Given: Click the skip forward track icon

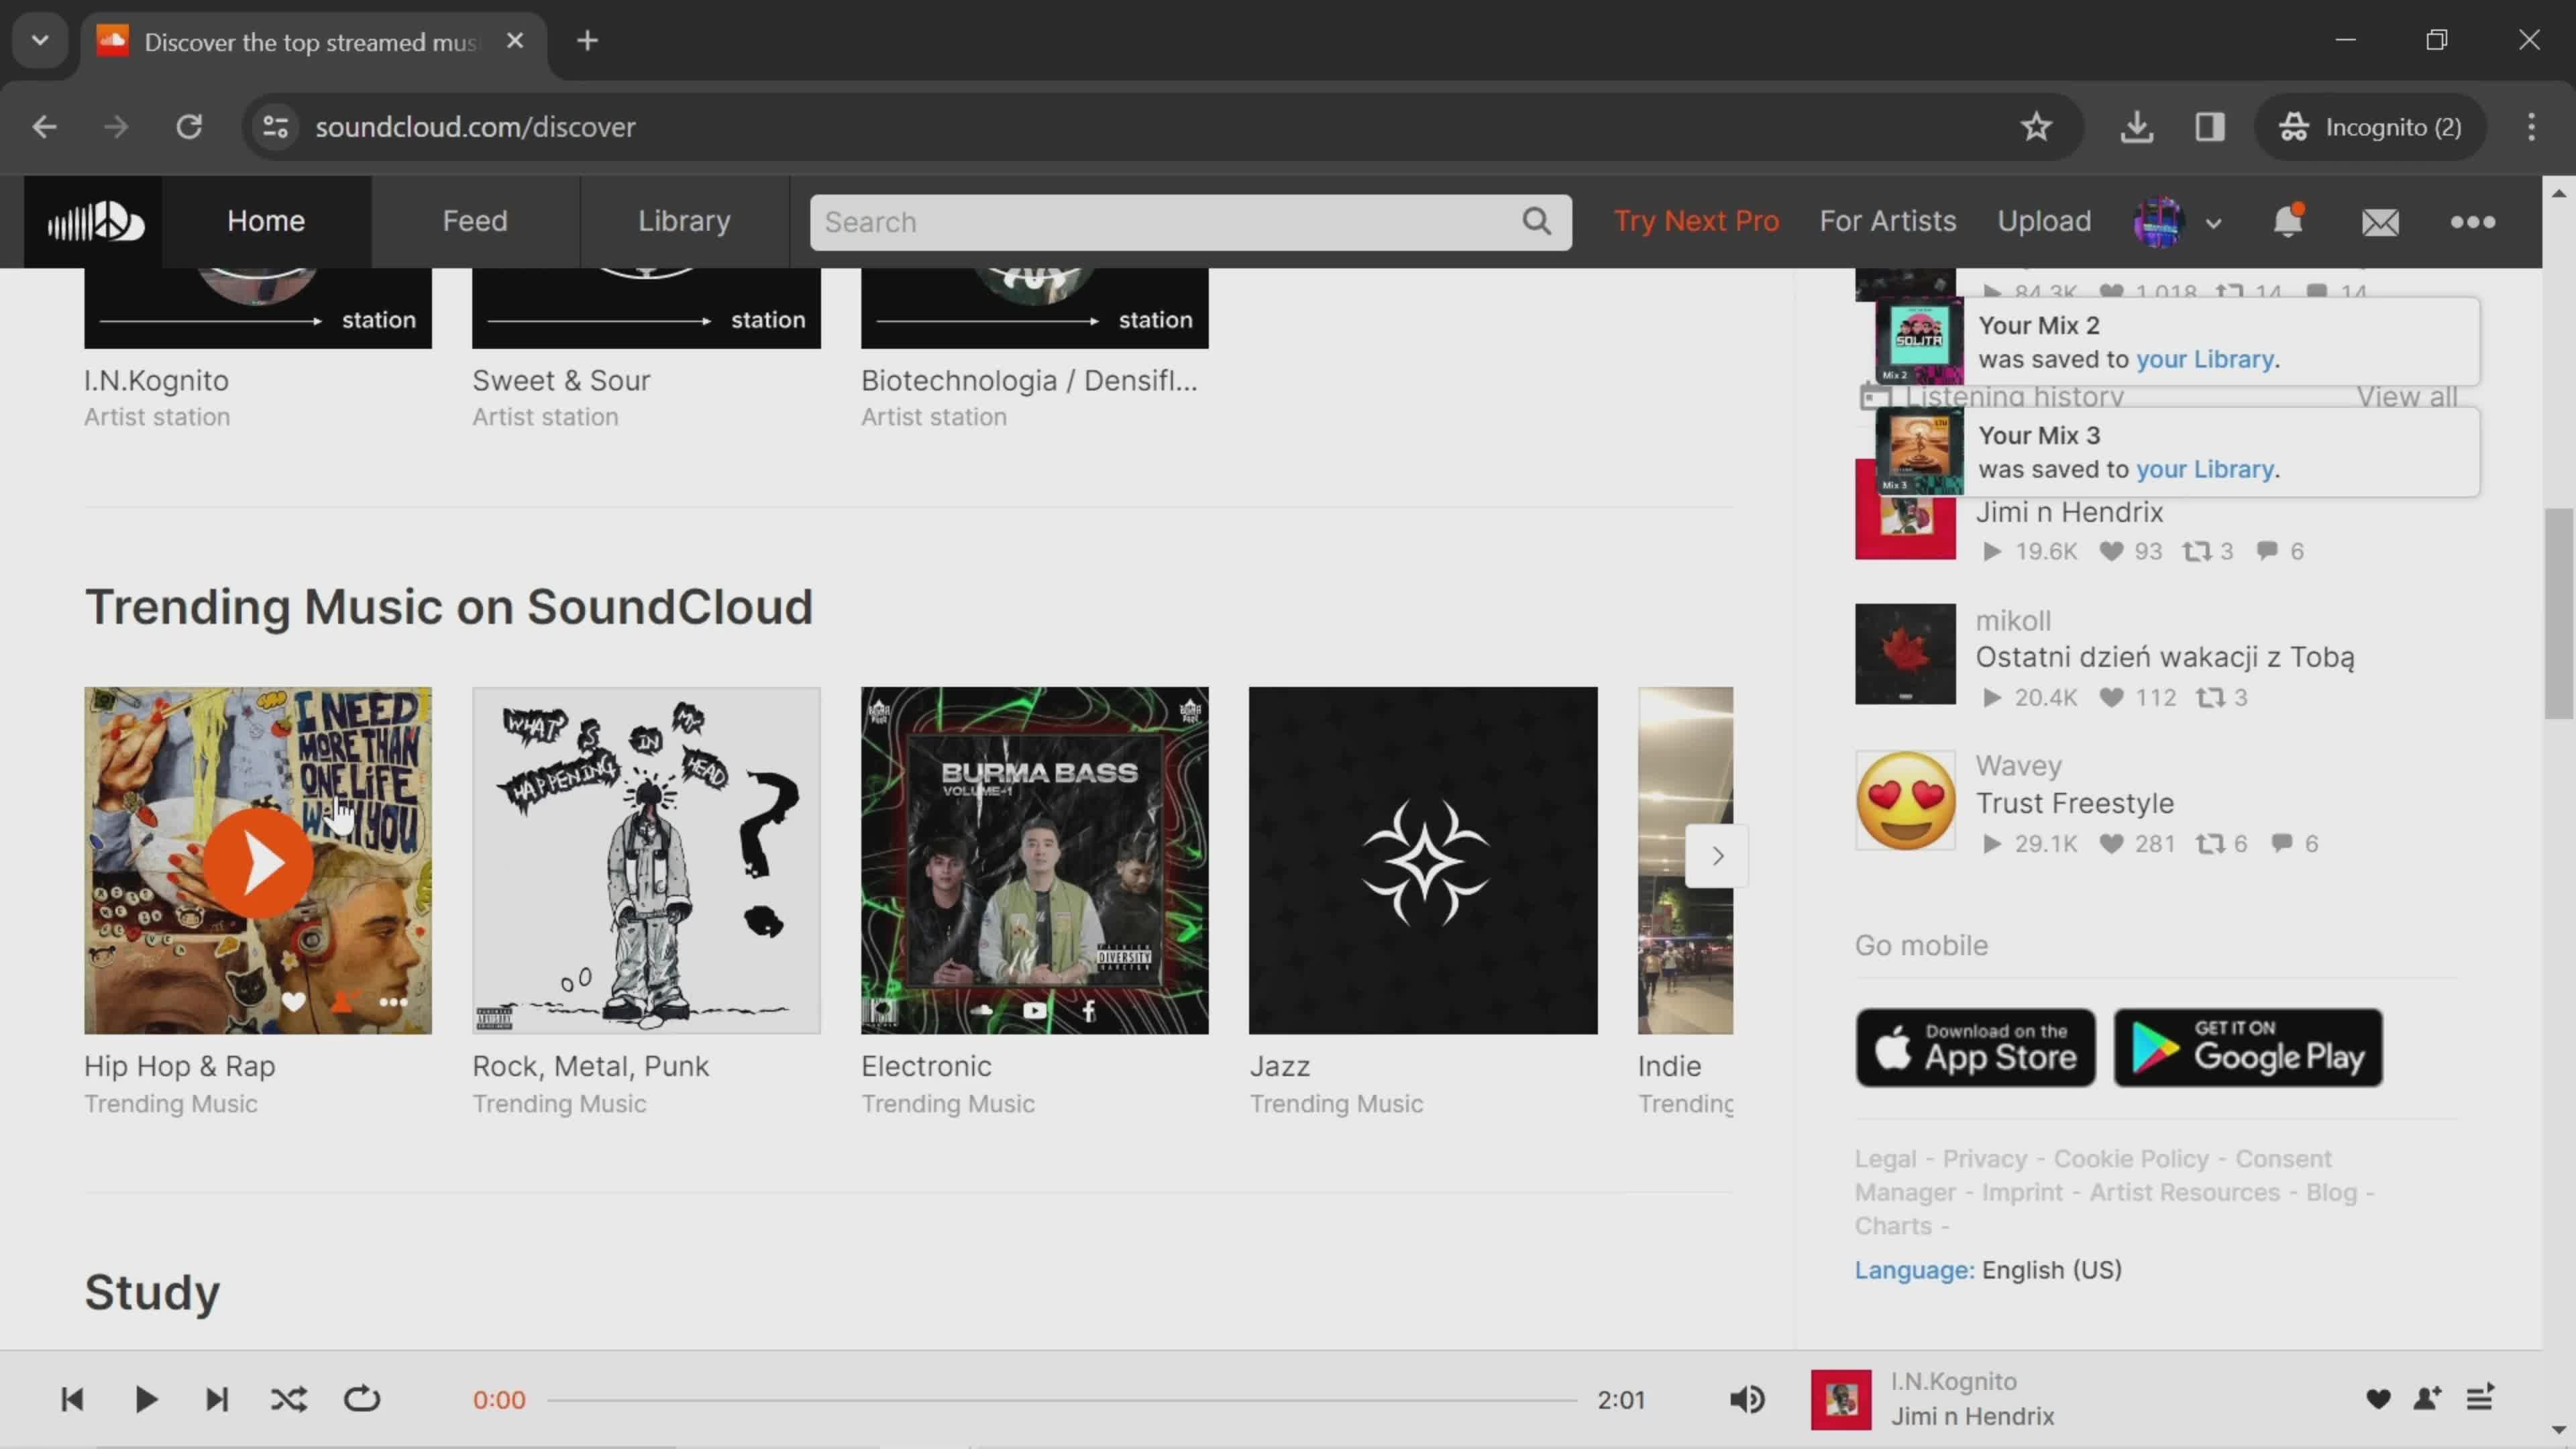Looking at the screenshot, I should (x=217, y=1398).
